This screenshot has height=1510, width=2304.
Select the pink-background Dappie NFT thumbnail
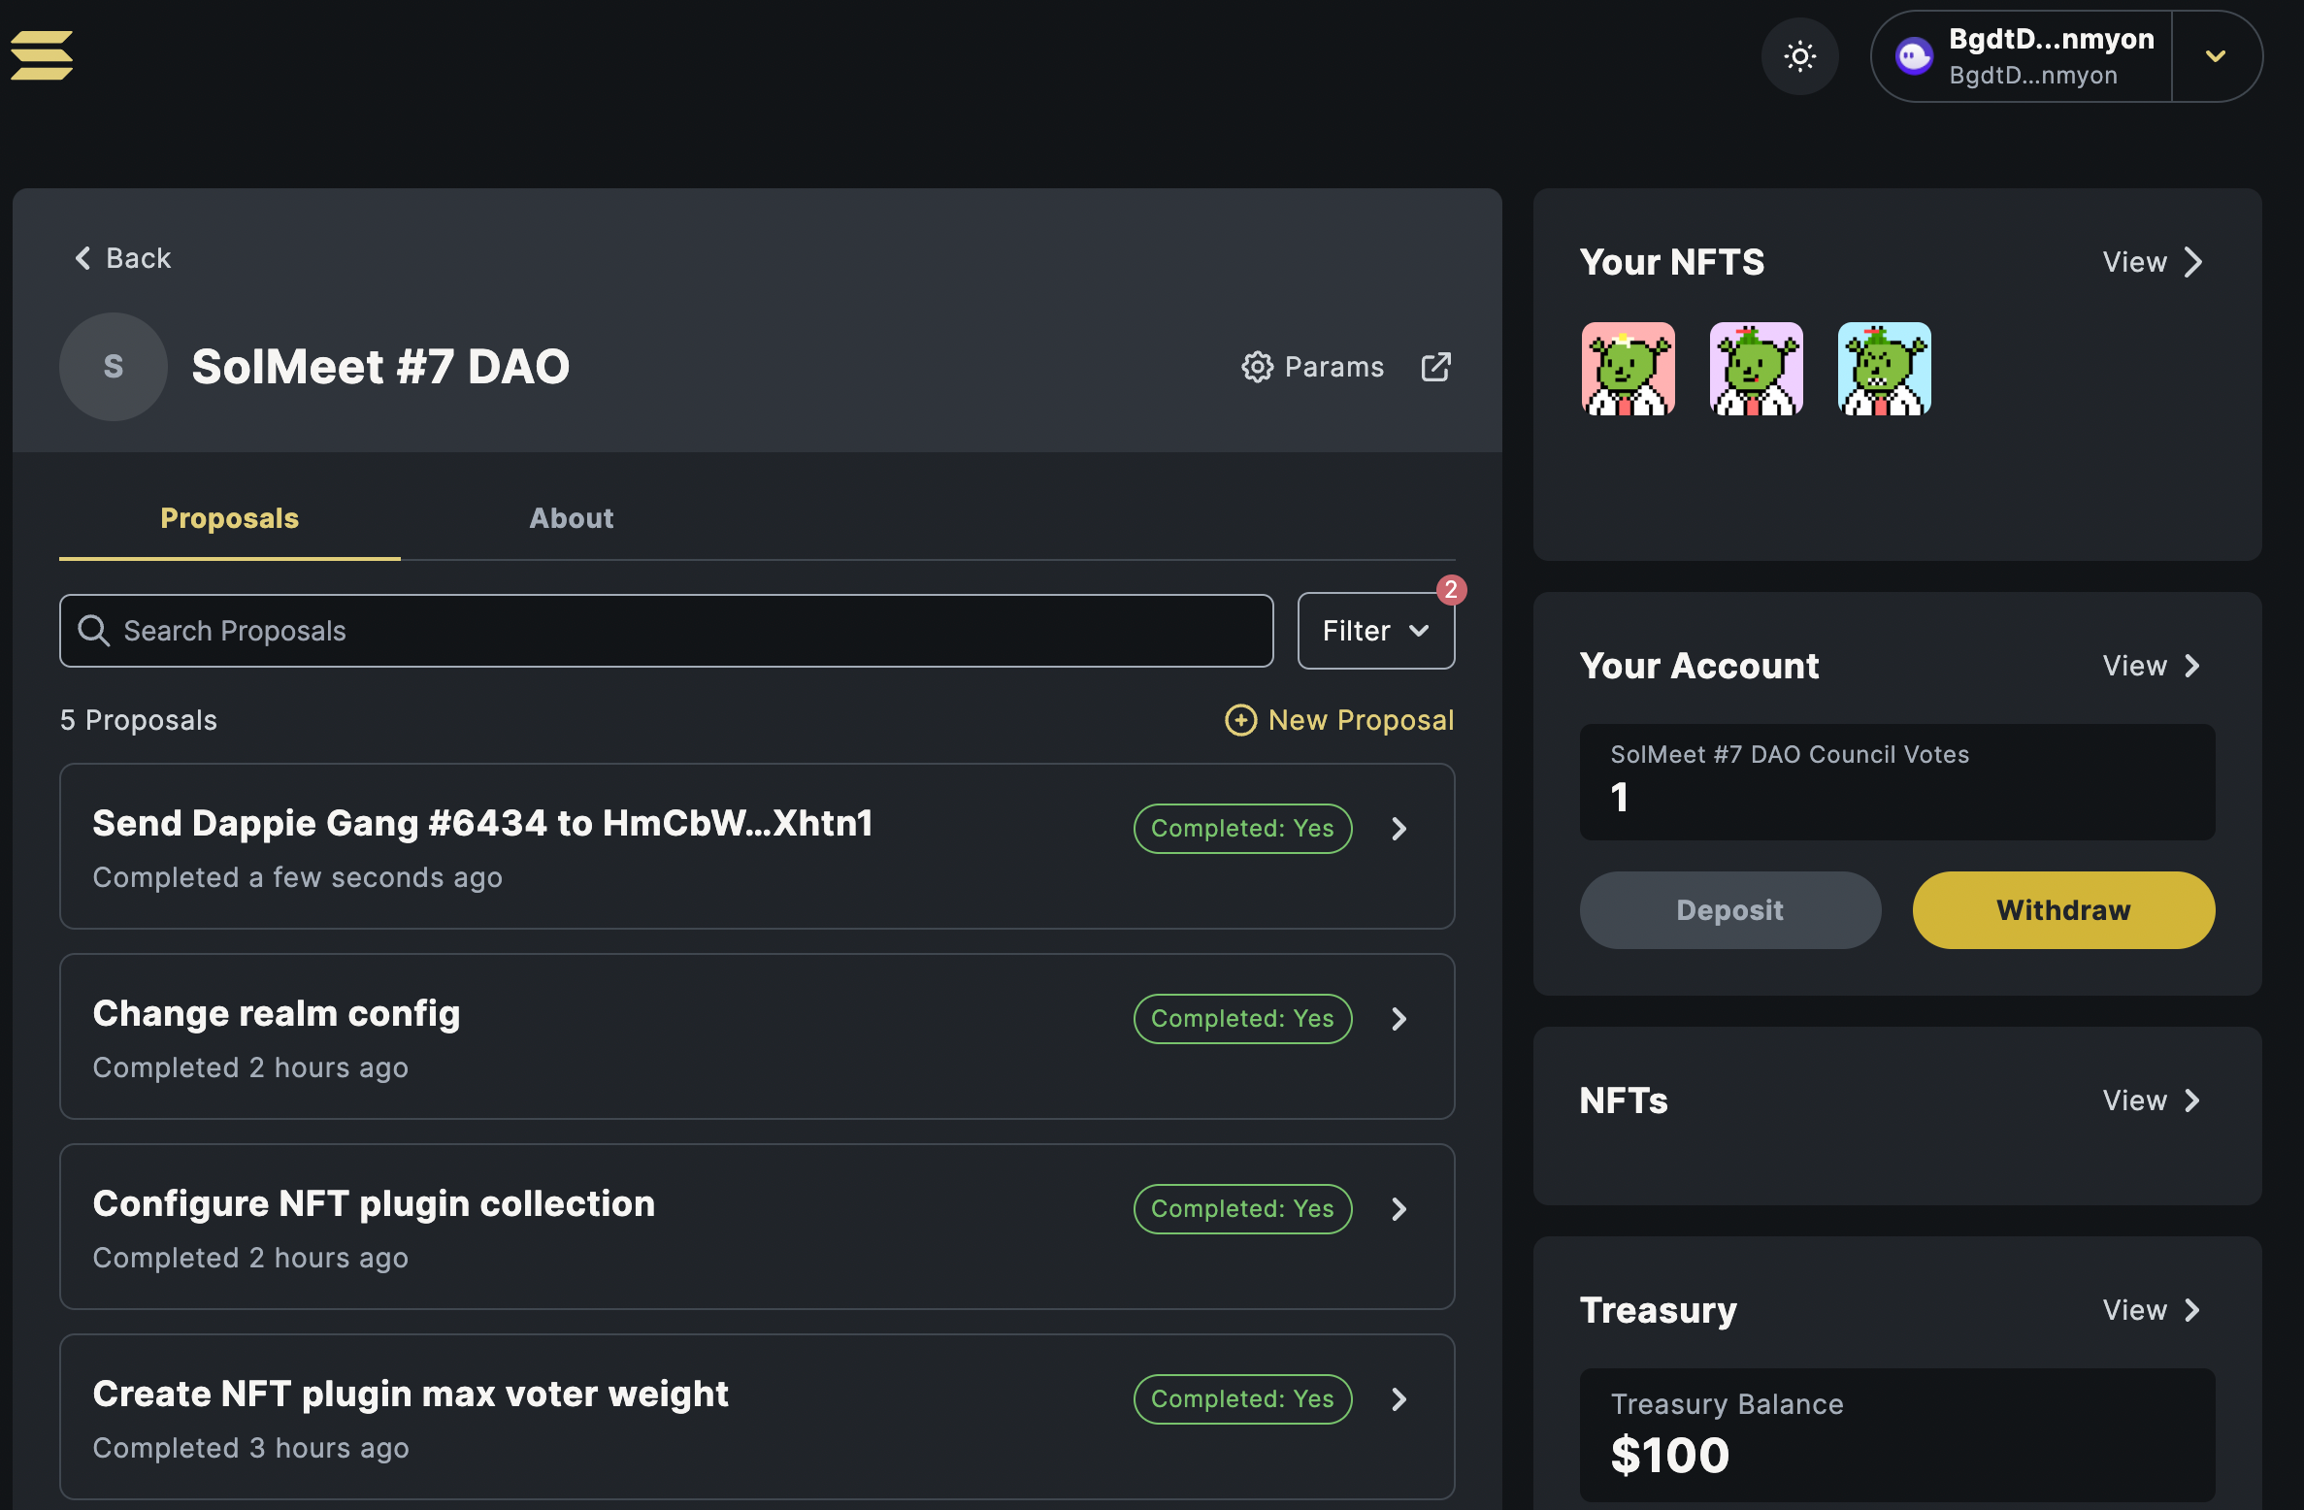(x=1627, y=369)
